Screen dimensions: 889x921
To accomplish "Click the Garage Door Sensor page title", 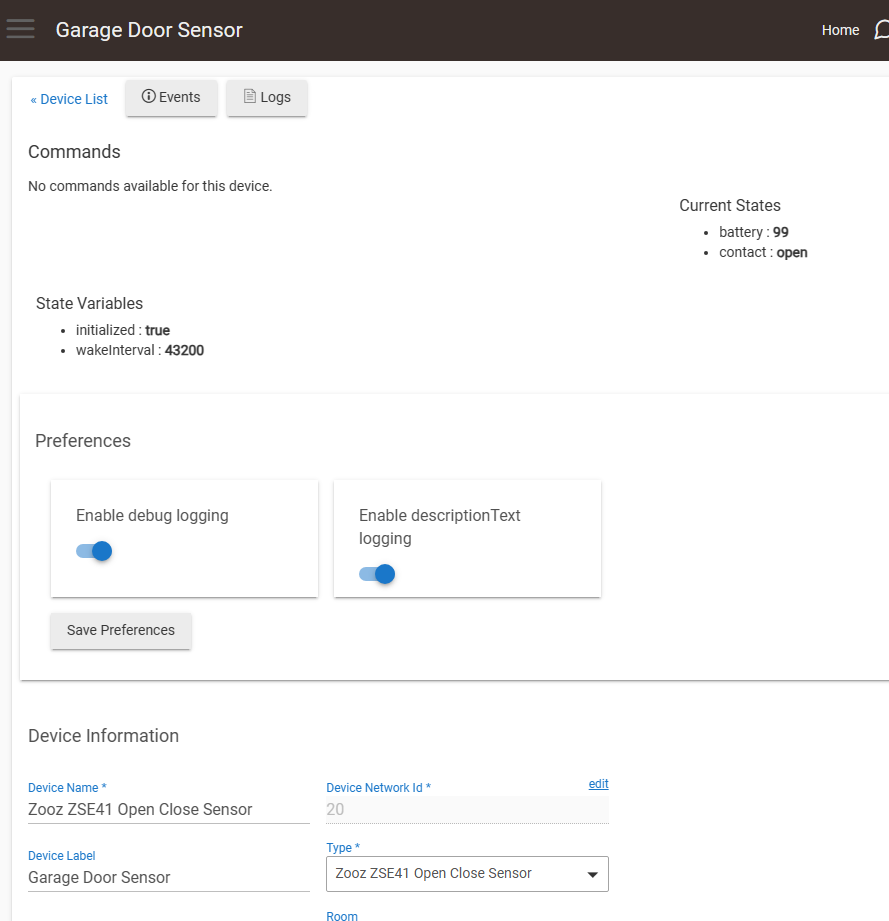I will tap(149, 30).
